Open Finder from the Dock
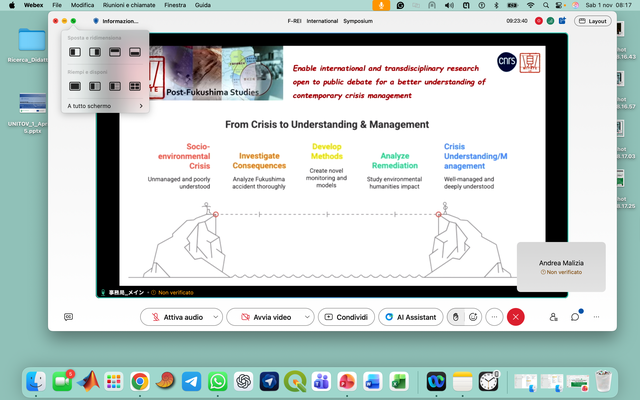 [x=36, y=382]
